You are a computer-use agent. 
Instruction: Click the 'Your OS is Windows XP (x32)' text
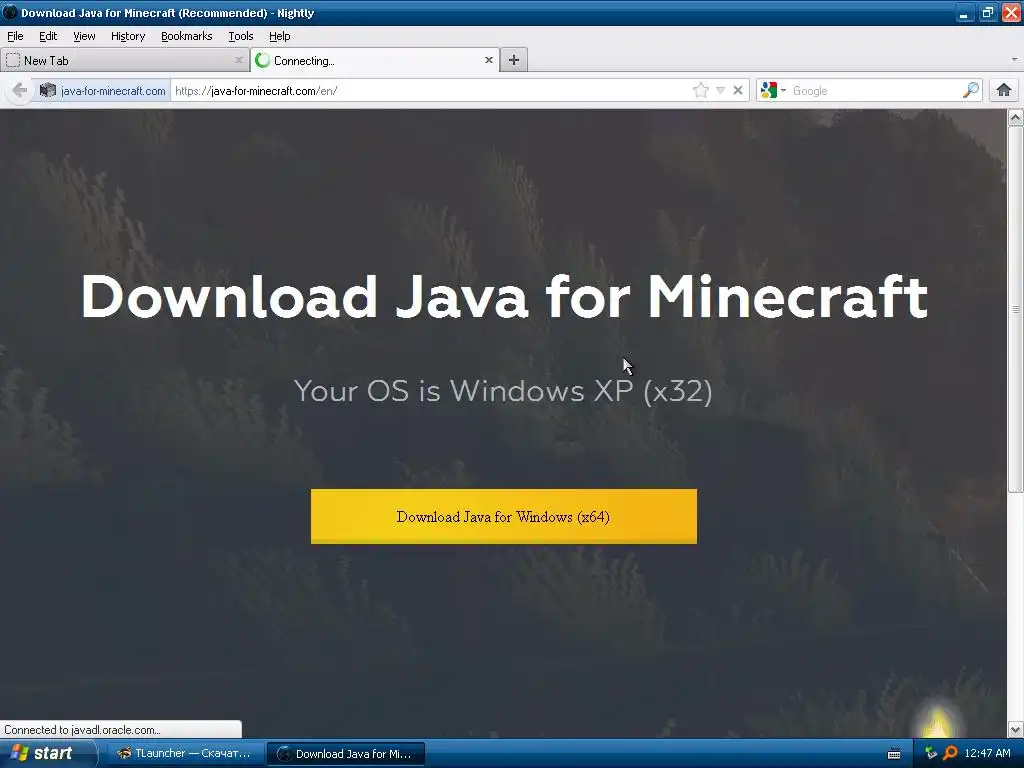point(503,391)
